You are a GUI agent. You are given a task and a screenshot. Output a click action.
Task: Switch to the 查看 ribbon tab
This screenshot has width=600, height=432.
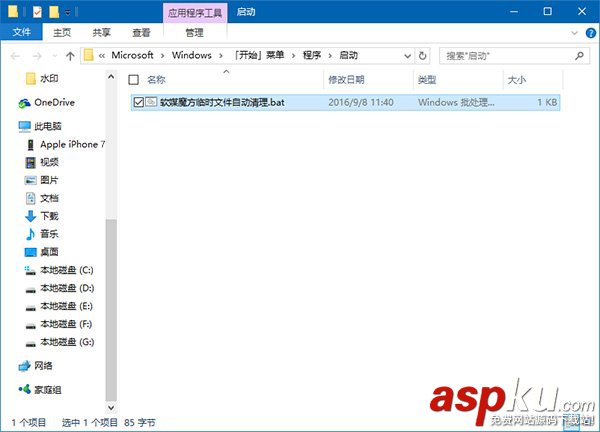click(141, 33)
